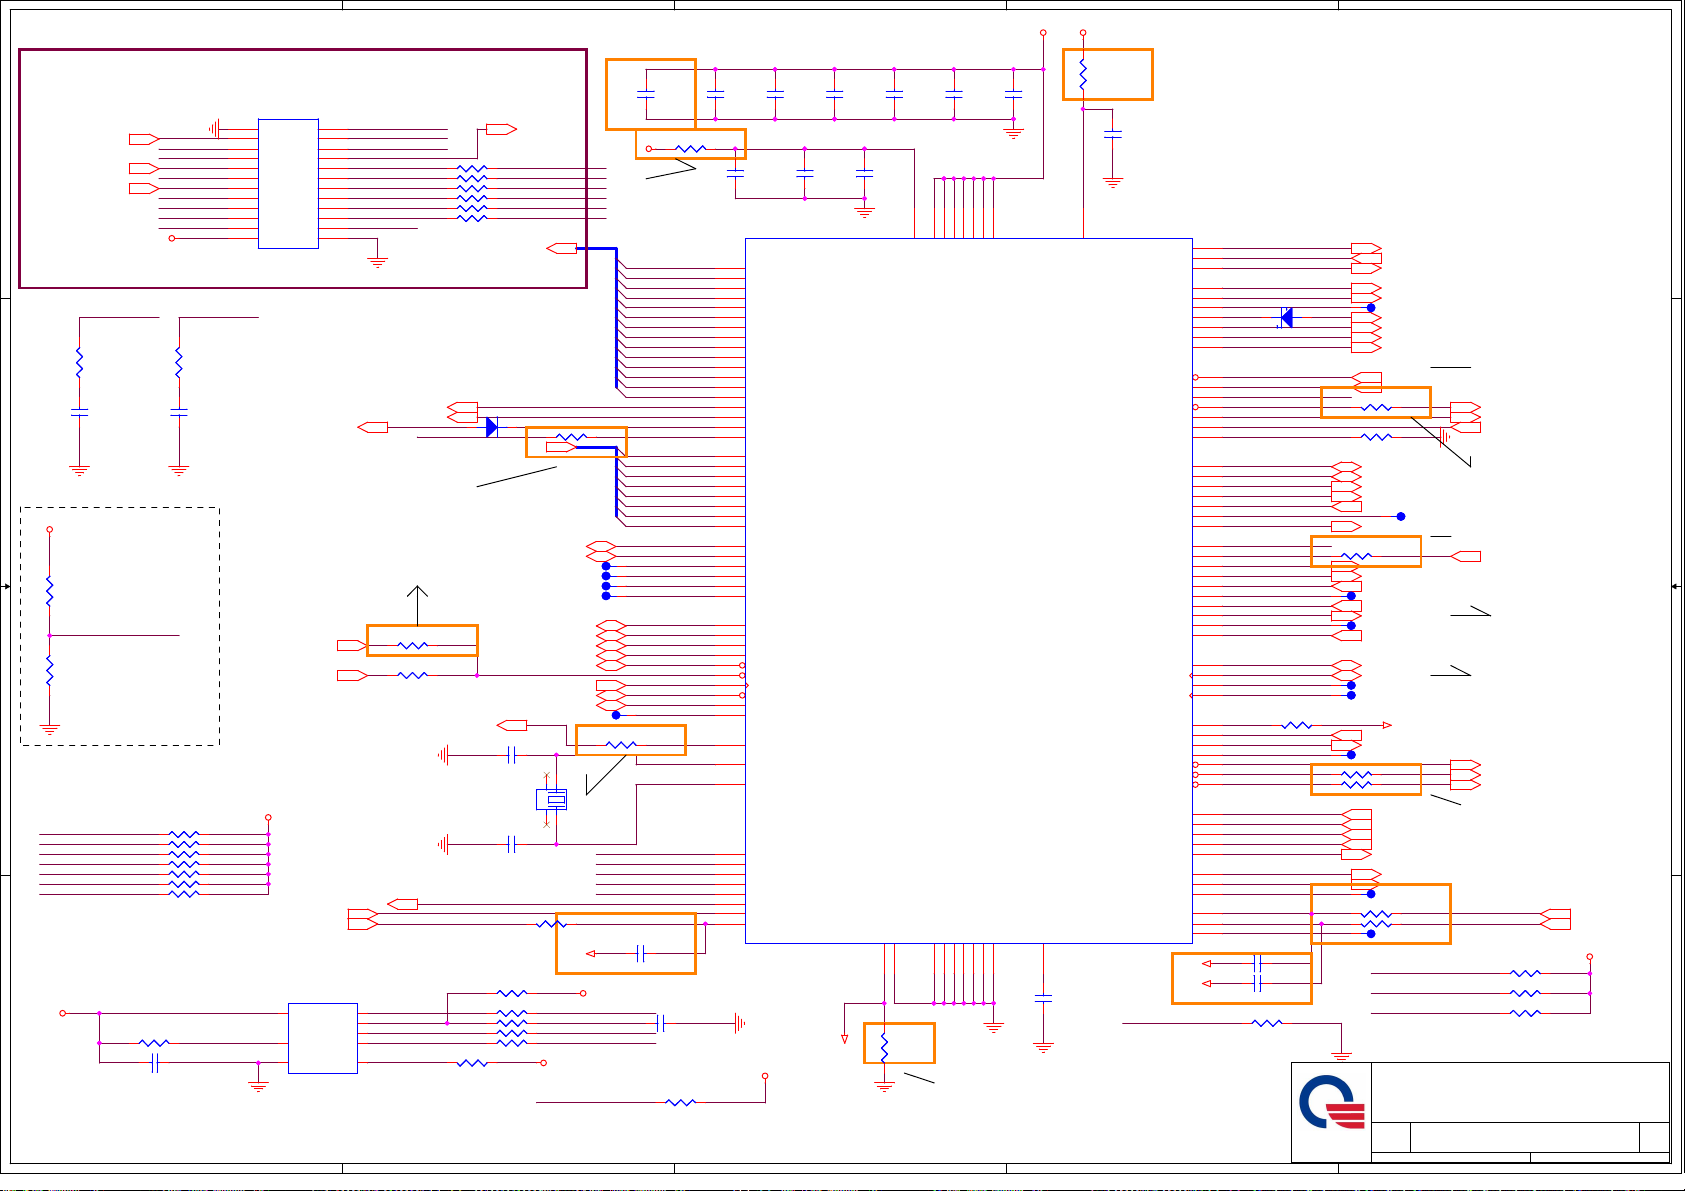This screenshot has width=1685, height=1191.
Task: Click the Quanta logo in title block
Action: coord(1331,1102)
